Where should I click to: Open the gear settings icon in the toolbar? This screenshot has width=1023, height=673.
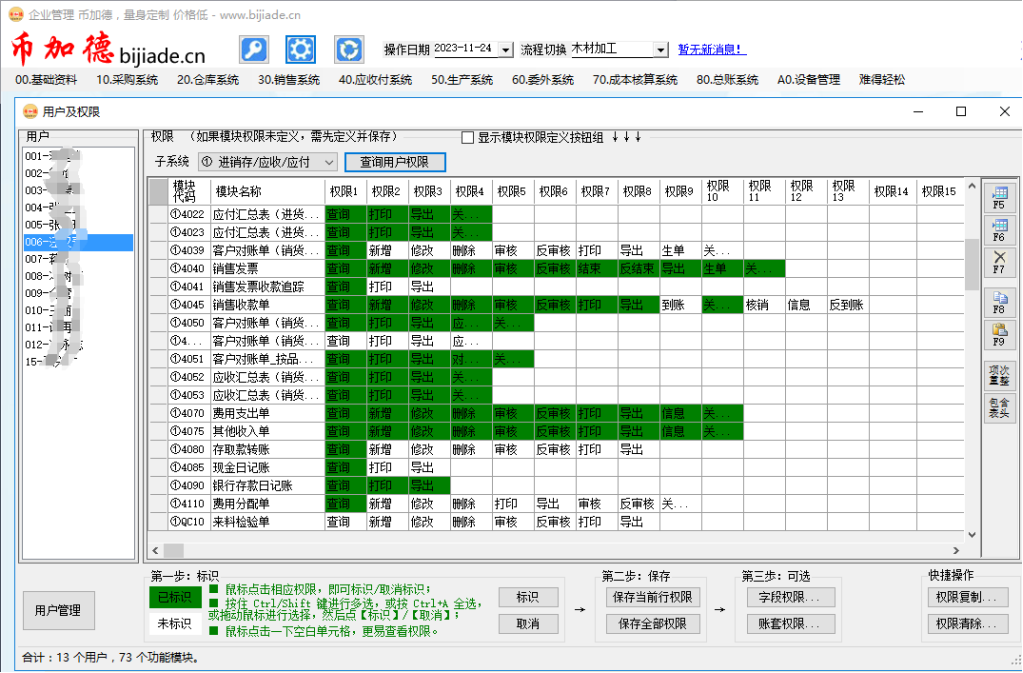(x=301, y=50)
